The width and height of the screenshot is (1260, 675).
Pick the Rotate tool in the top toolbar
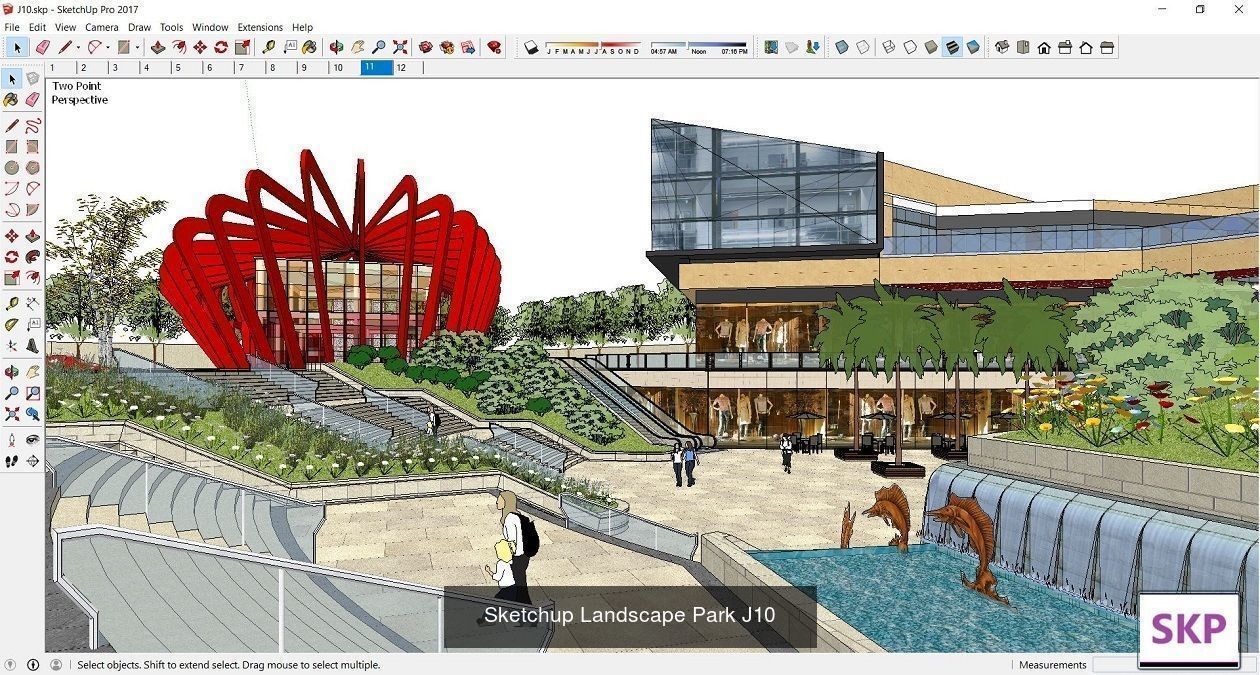pos(221,47)
